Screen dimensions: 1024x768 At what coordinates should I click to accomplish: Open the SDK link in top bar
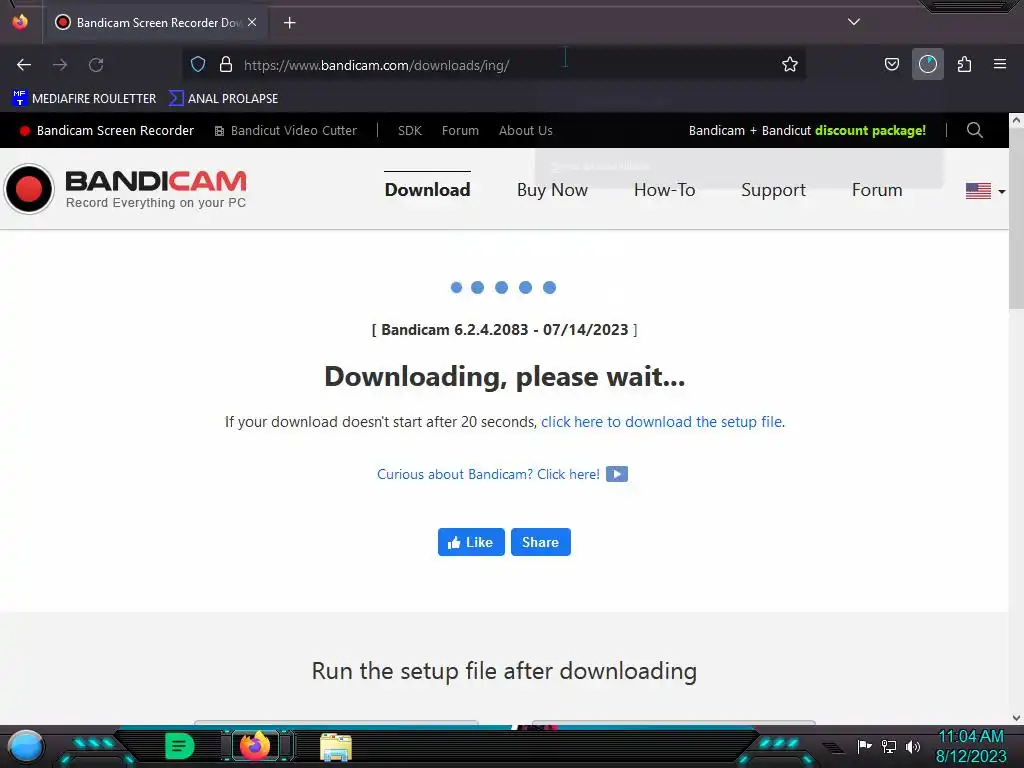click(x=409, y=131)
